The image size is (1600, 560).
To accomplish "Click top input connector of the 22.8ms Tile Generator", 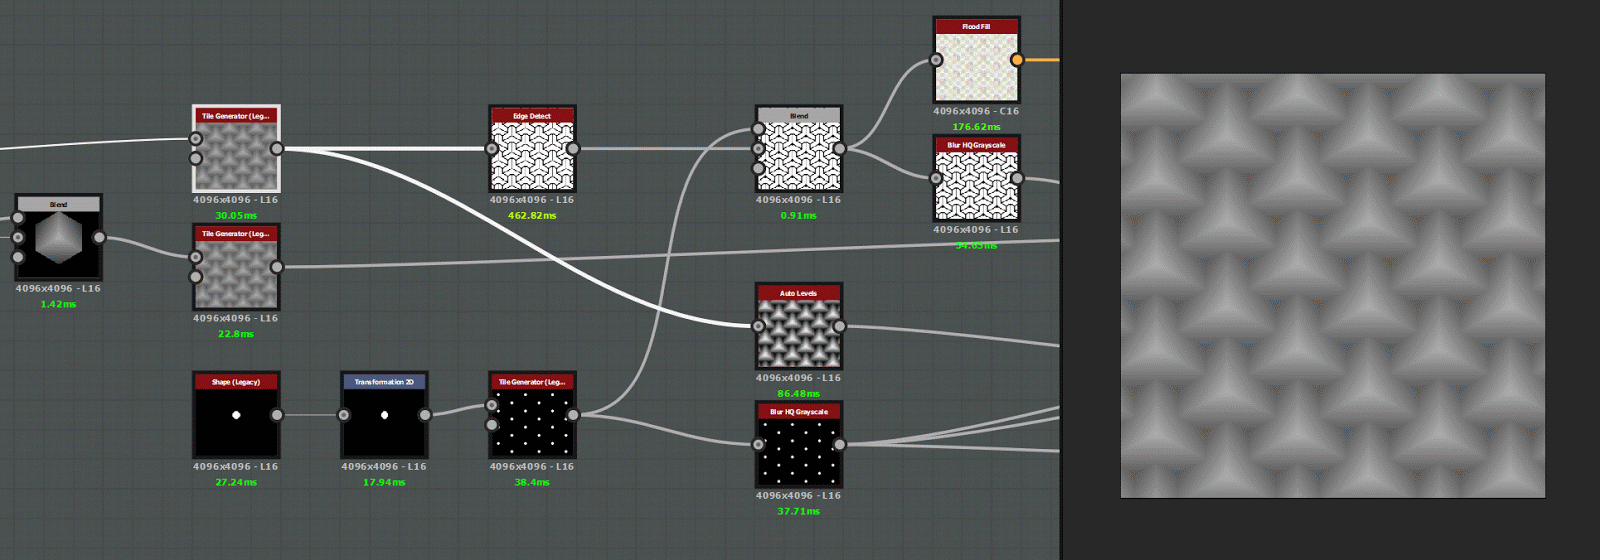I will pyautogui.click(x=196, y=257).
